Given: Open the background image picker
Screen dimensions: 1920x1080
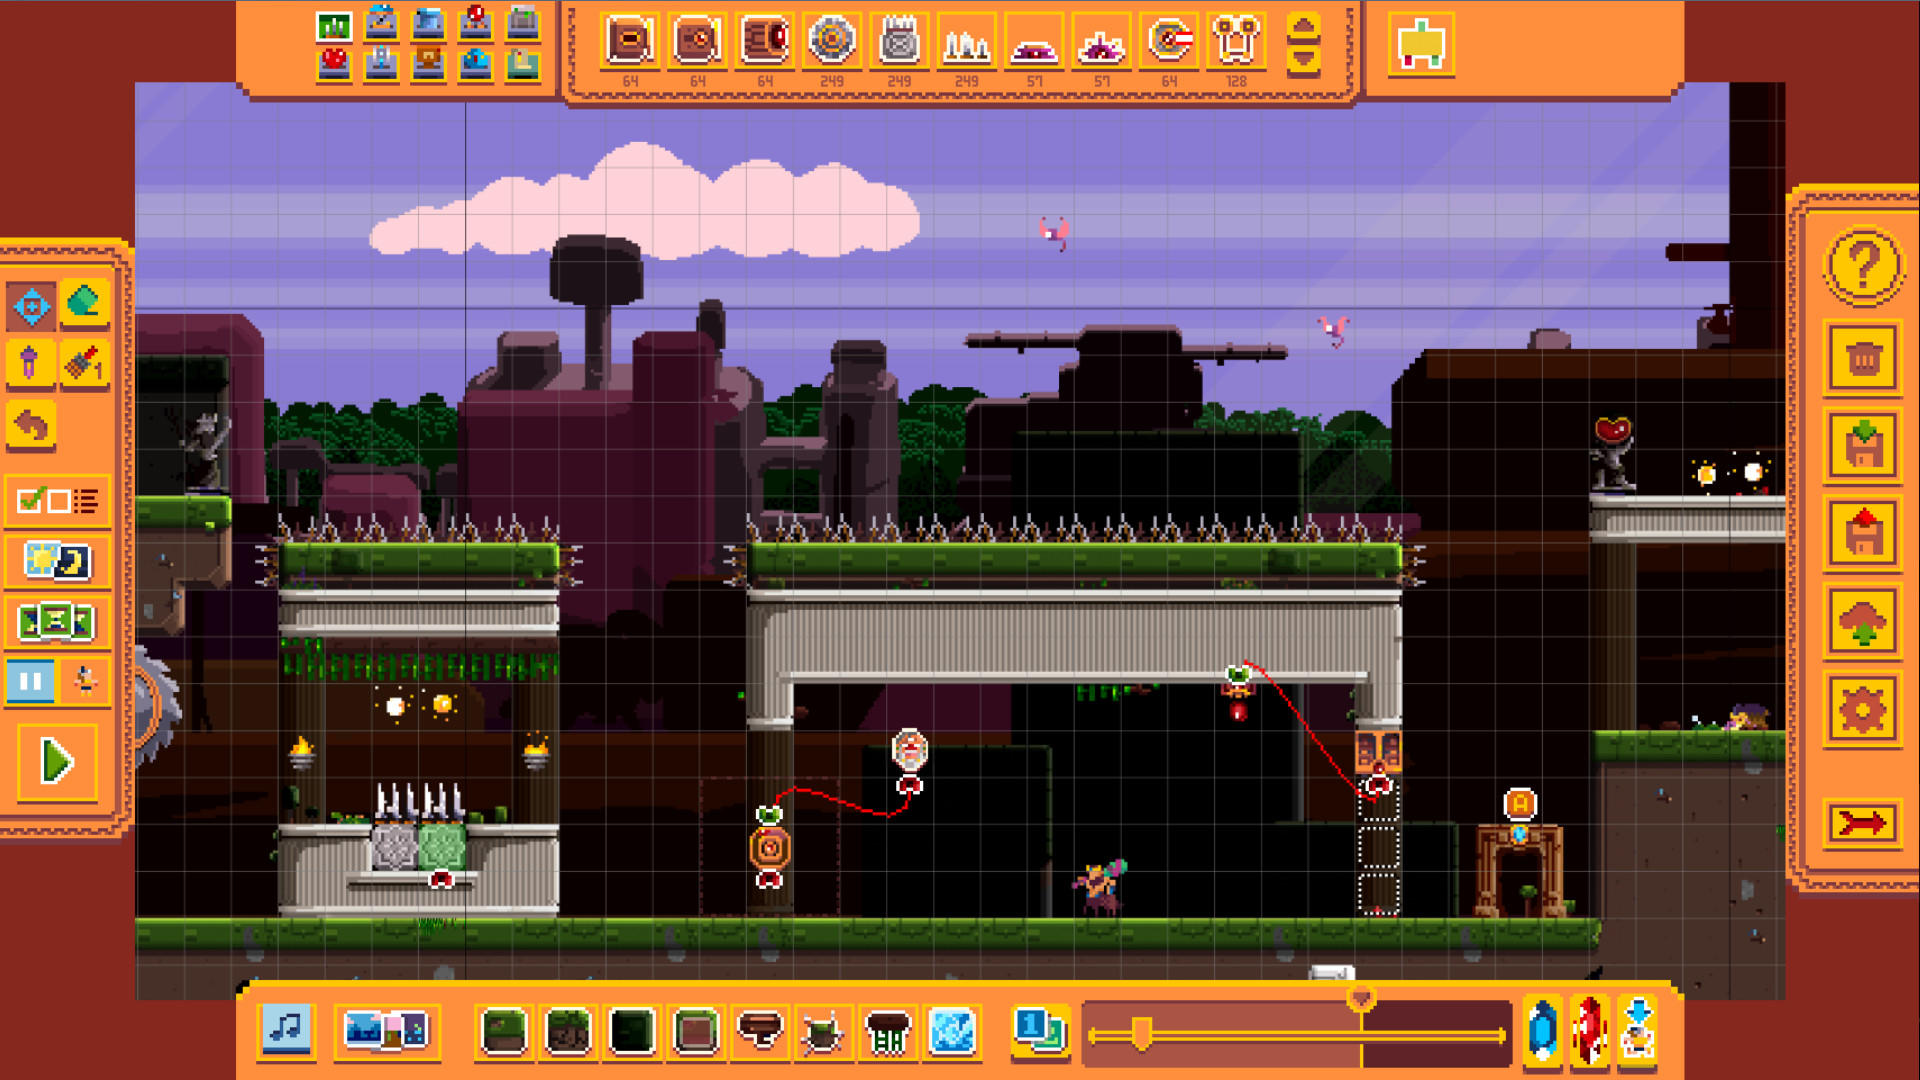Looking at the screenshot, I should point(389,1033).
